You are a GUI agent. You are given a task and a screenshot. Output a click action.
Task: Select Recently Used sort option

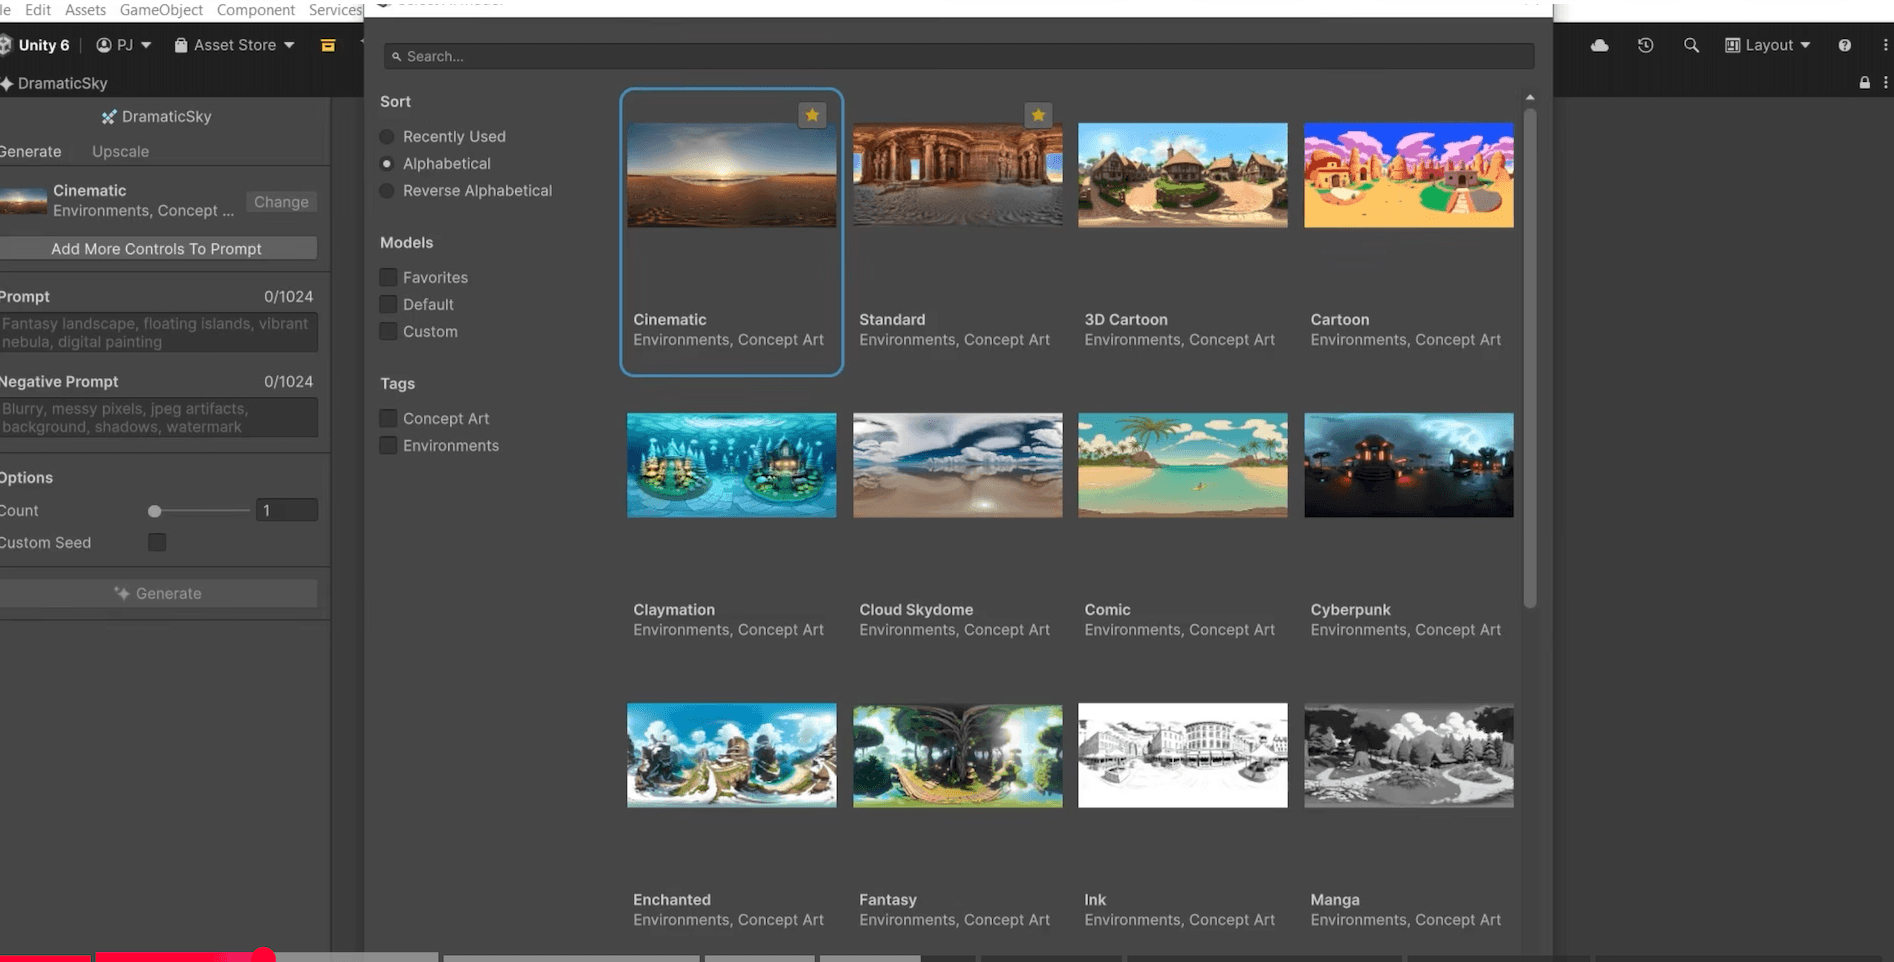[387, 136]
